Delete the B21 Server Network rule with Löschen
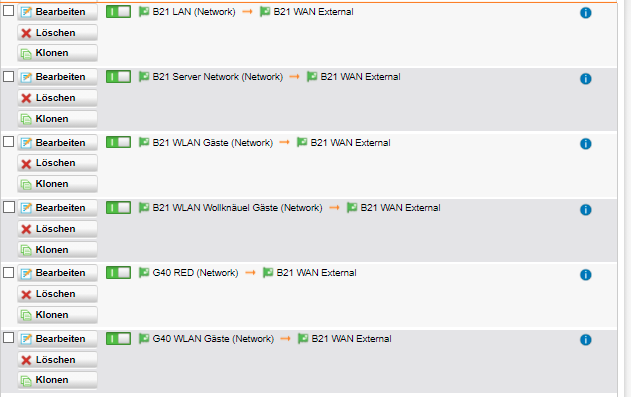Screen dimensions: 631x397 coord(57,98)
